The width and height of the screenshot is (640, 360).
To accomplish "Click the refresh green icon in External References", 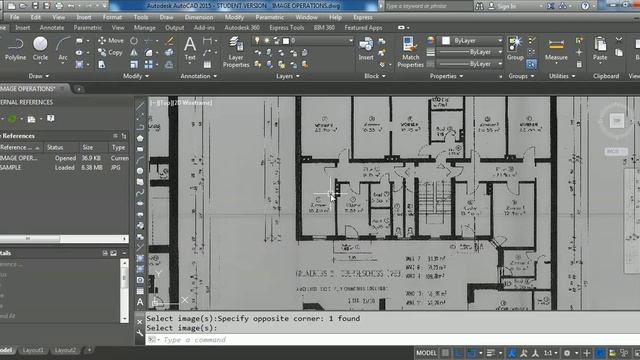I will point(12,119).
